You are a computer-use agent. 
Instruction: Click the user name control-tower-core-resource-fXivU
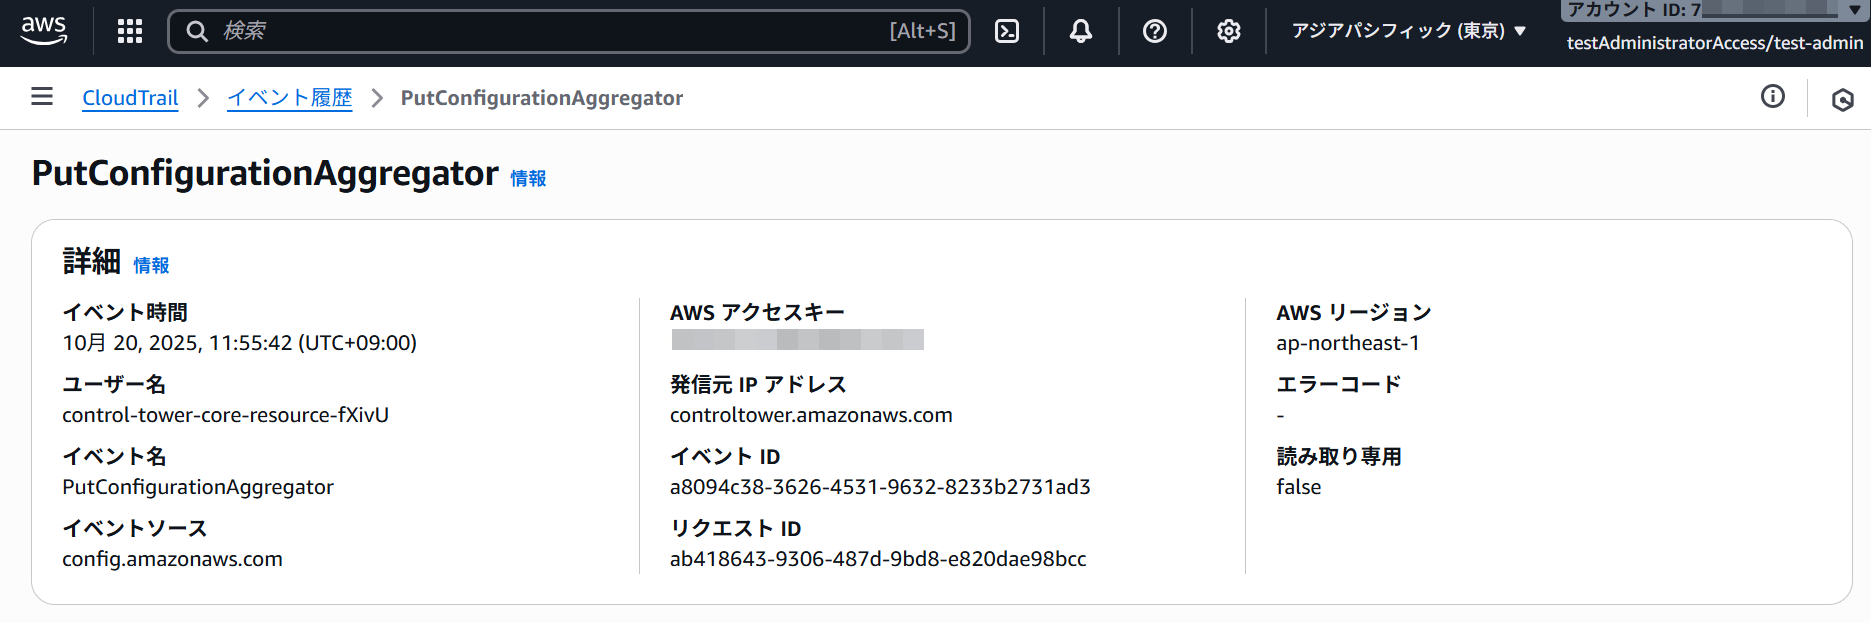click(x=225, y=415)
